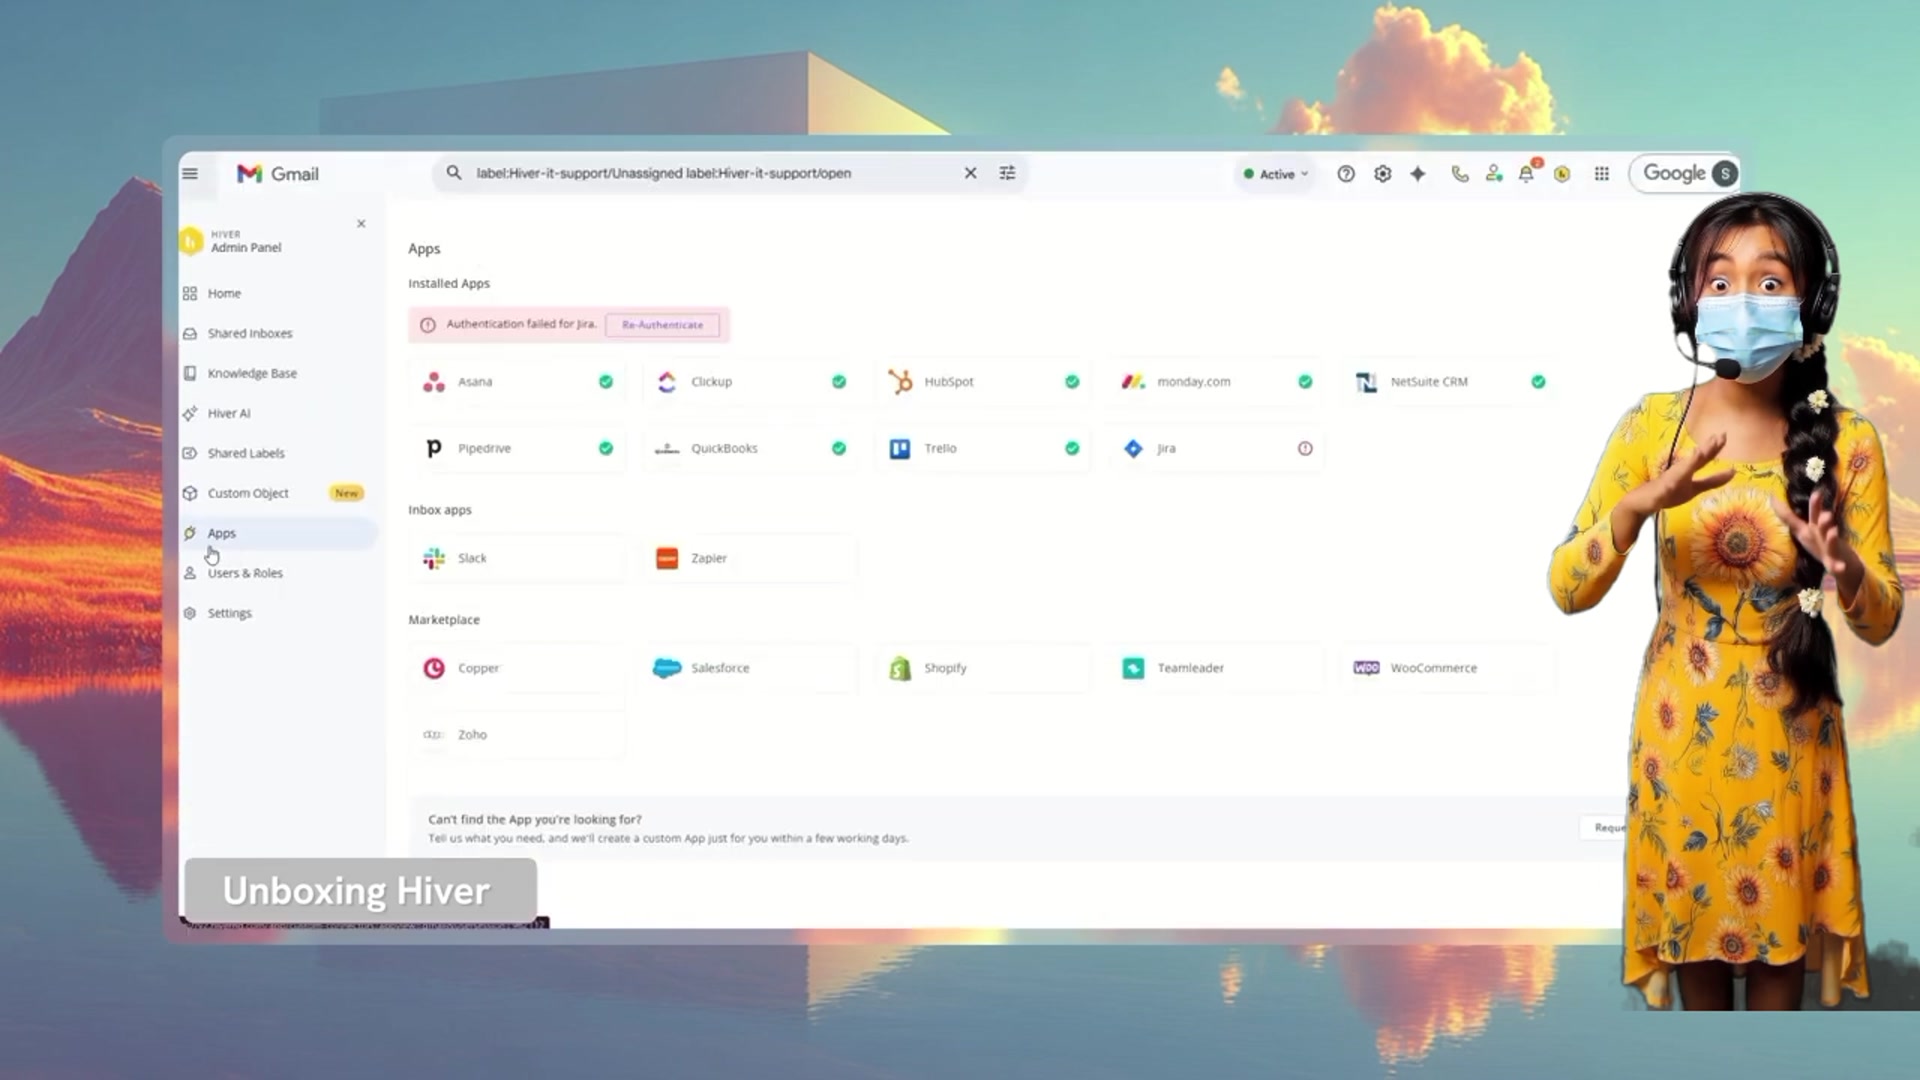
Task: Open the Asana installed app card
Action: [x=517, y=382]
